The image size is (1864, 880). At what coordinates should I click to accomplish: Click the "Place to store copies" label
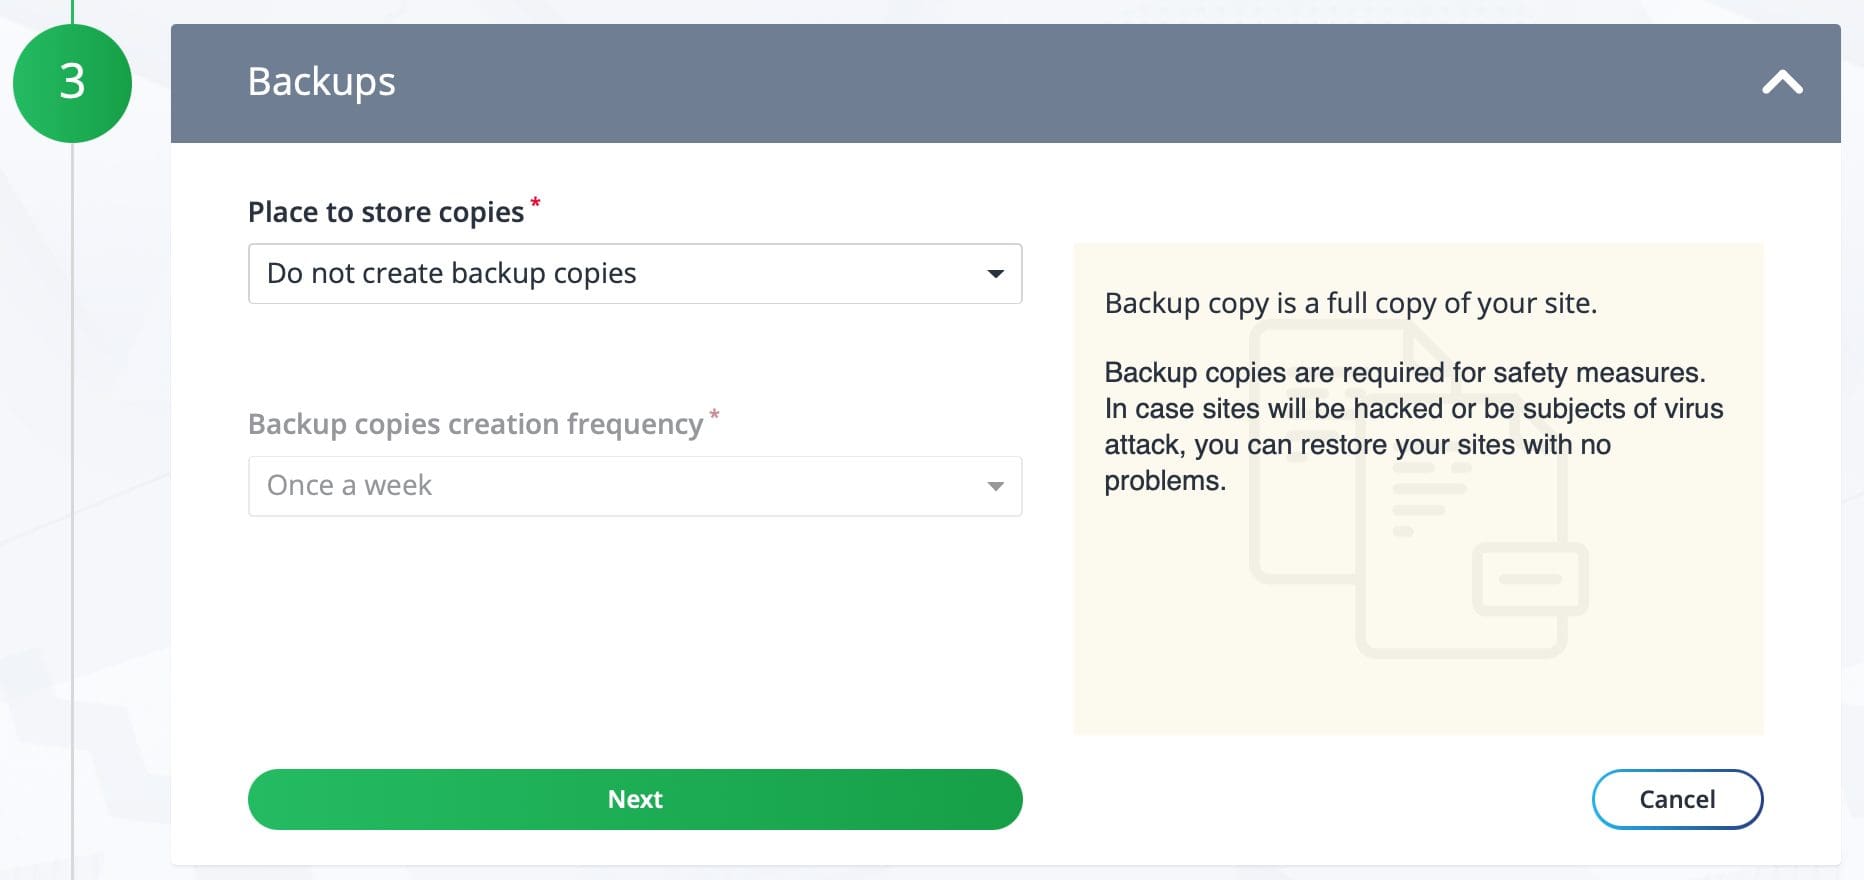(385, 212)
